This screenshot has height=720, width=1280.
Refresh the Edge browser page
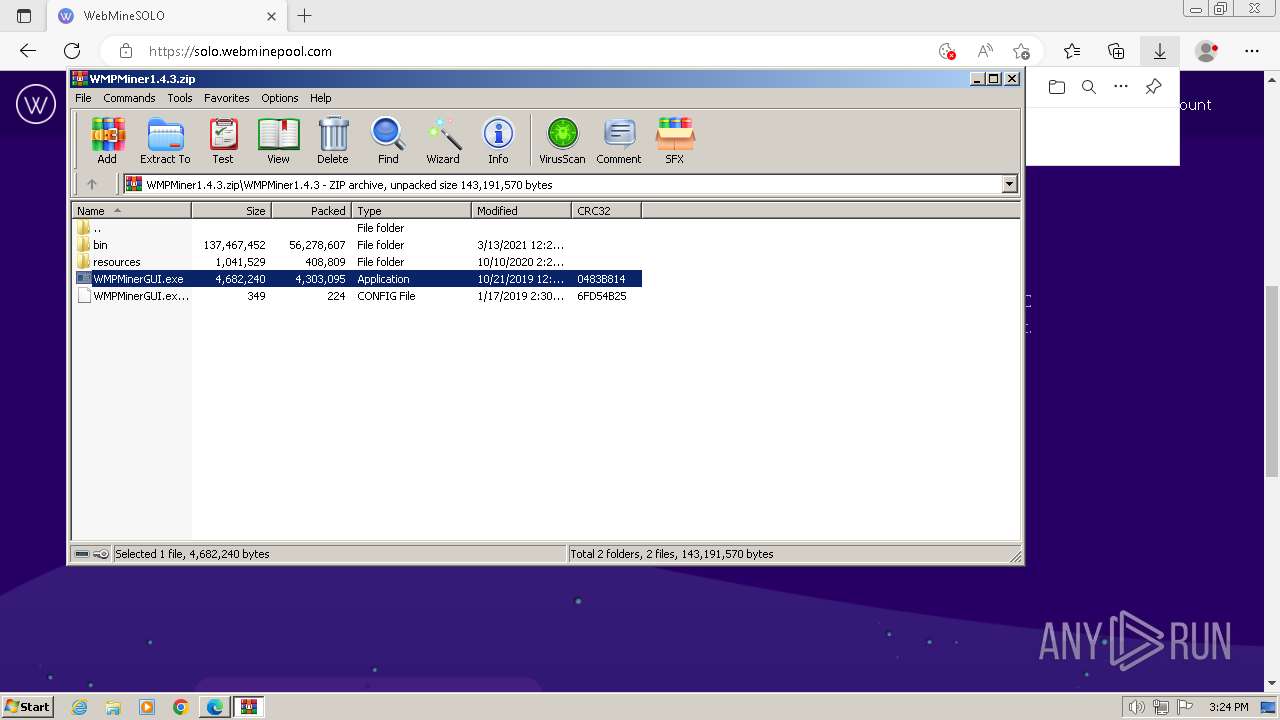72,51
